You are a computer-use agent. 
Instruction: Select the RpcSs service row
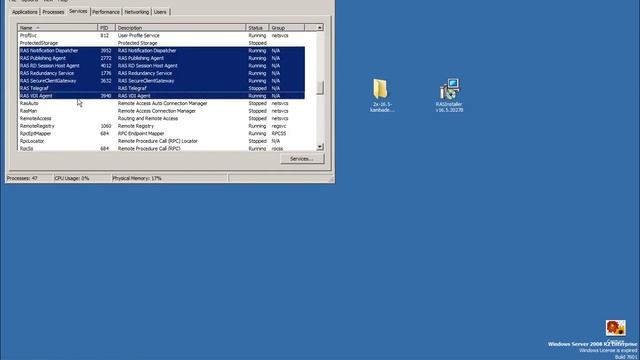[x=162, y=148]
